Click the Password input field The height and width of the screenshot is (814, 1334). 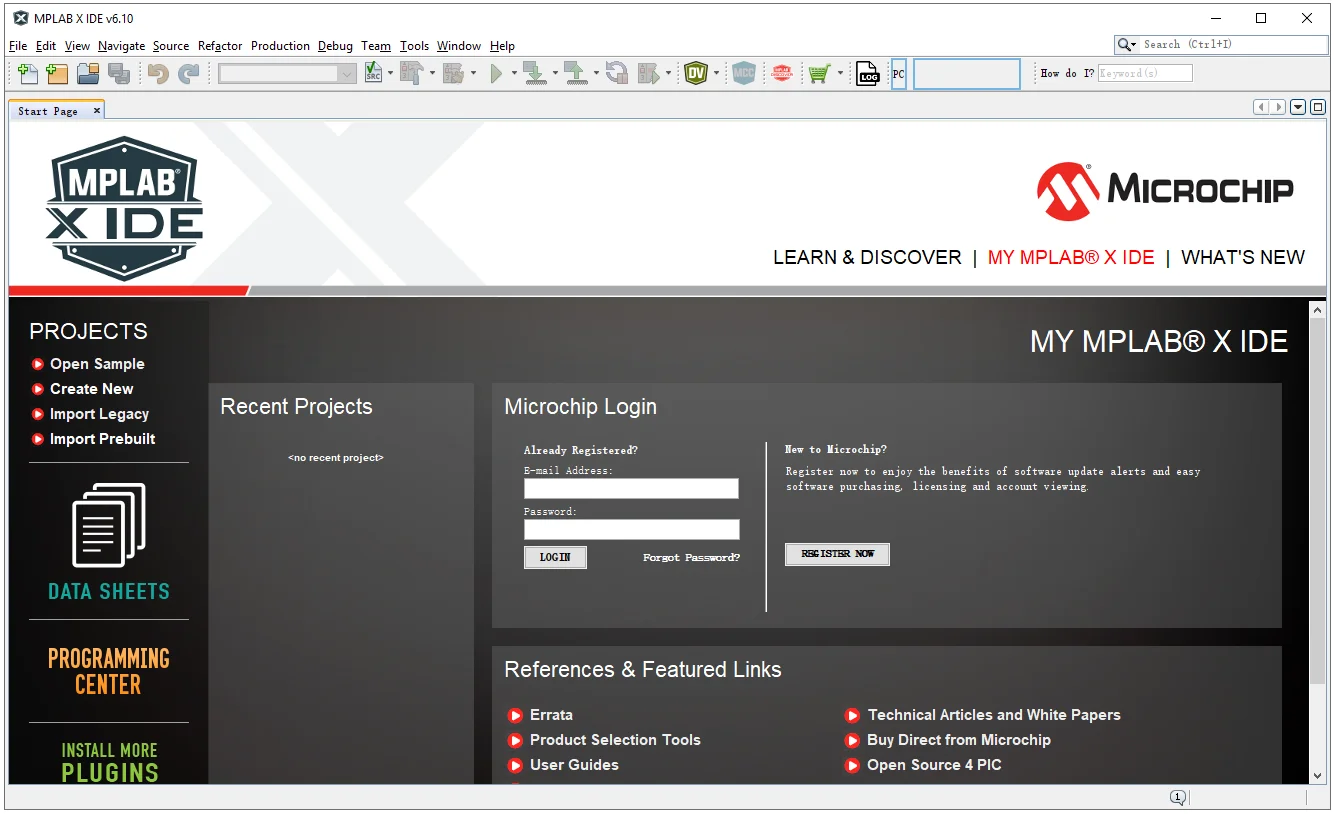coord(631,530)
